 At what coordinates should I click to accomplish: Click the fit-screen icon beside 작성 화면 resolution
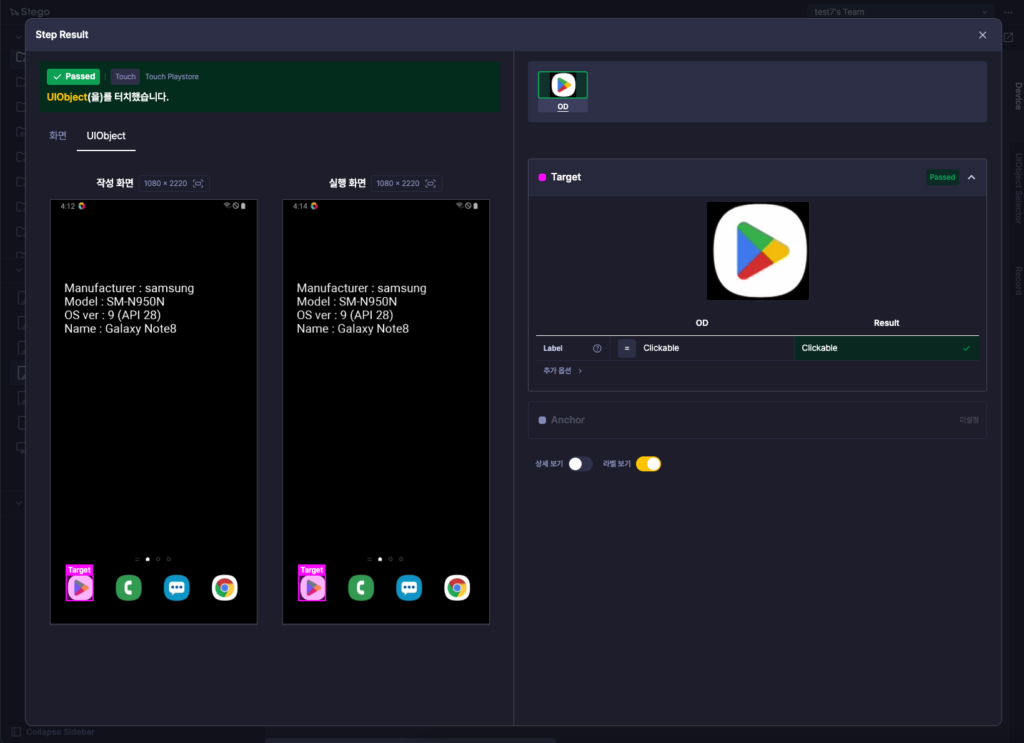tap(198, 183)
